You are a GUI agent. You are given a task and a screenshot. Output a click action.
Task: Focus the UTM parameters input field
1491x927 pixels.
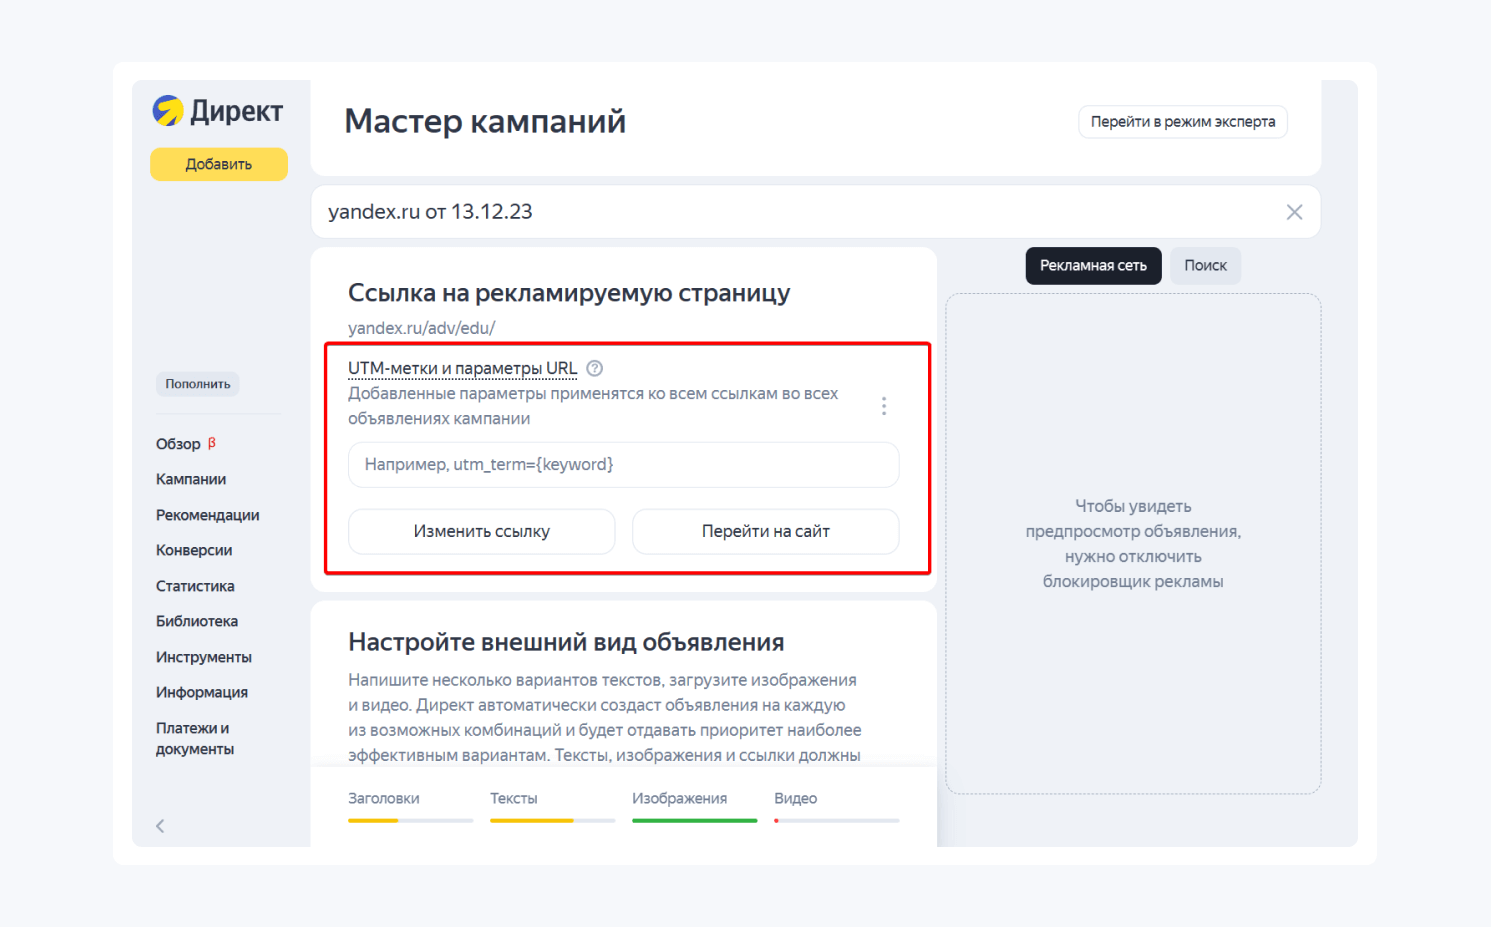[x=623, y=465]
